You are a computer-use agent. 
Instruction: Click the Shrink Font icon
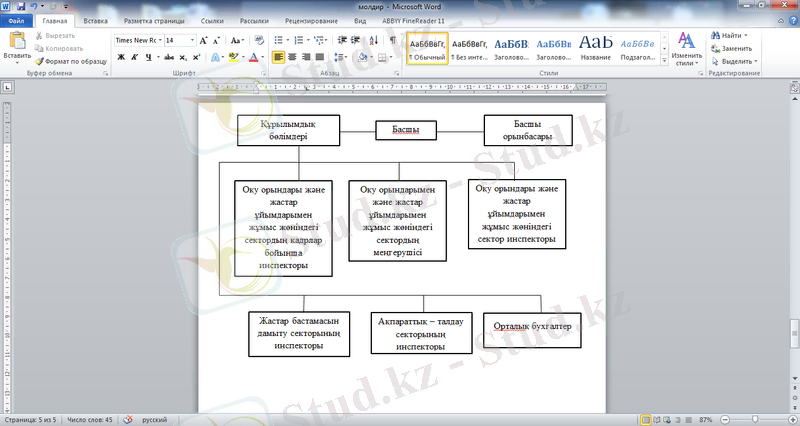tap(216, 40)
